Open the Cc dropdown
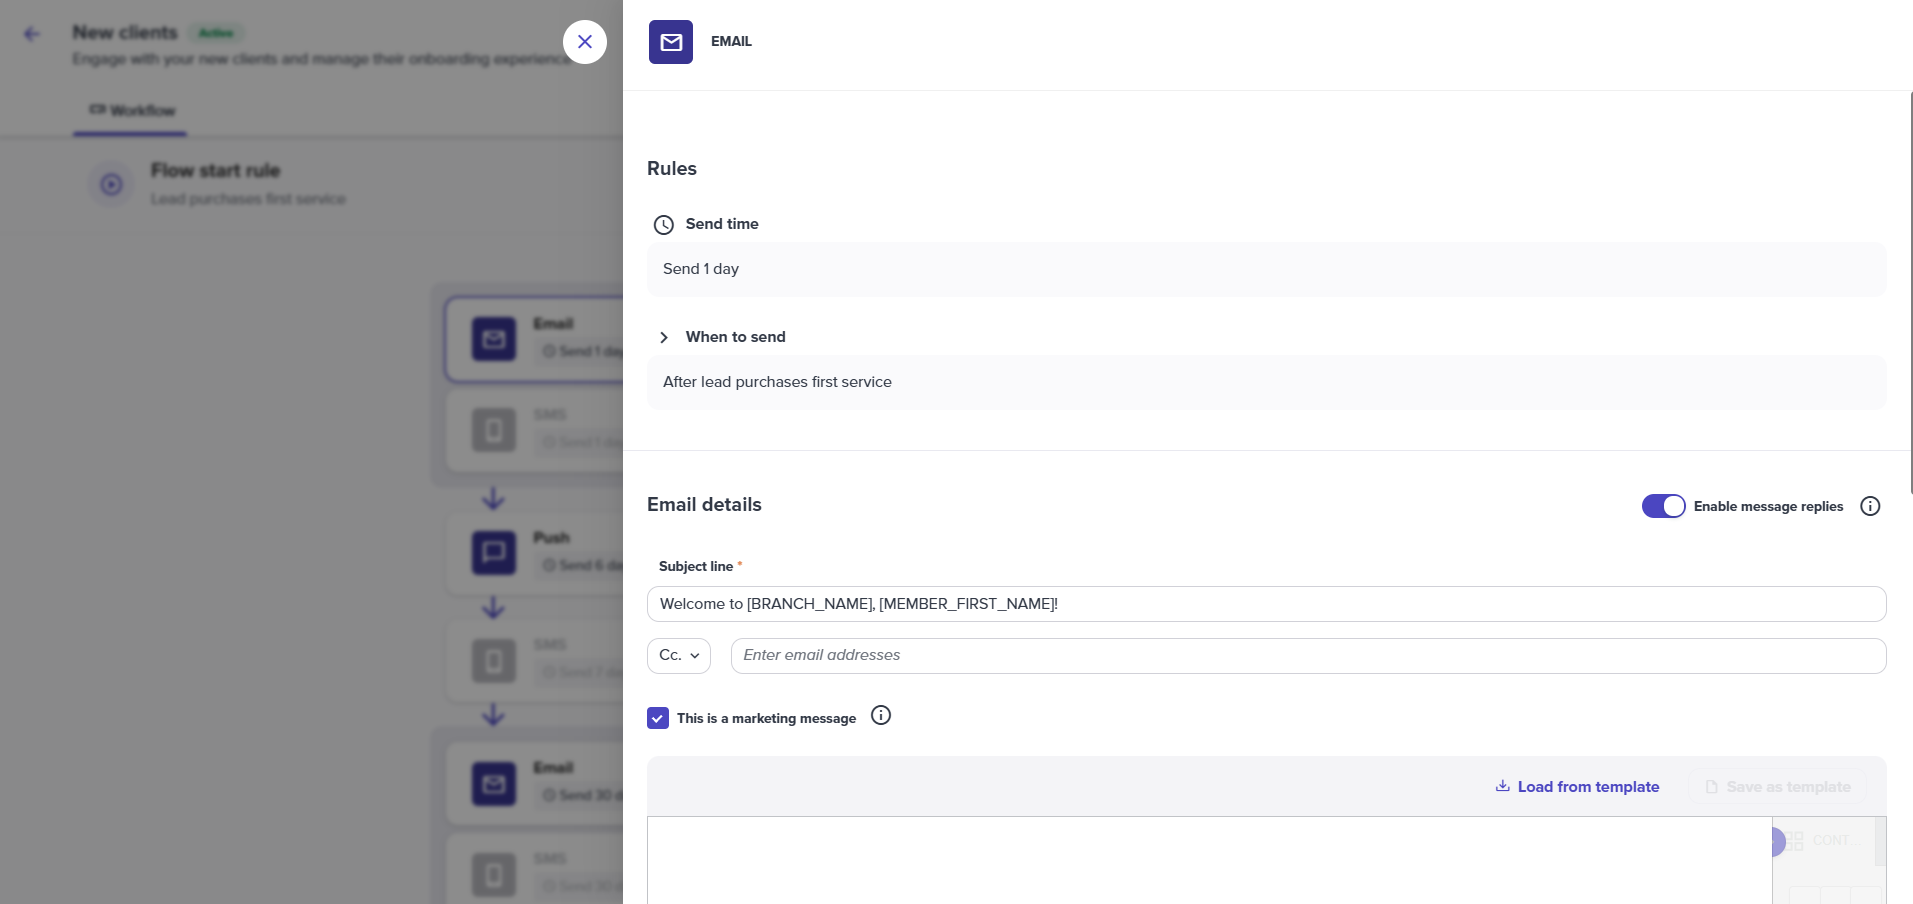Viewport: 1913px width, 904px height. click(x=679, y=656)
